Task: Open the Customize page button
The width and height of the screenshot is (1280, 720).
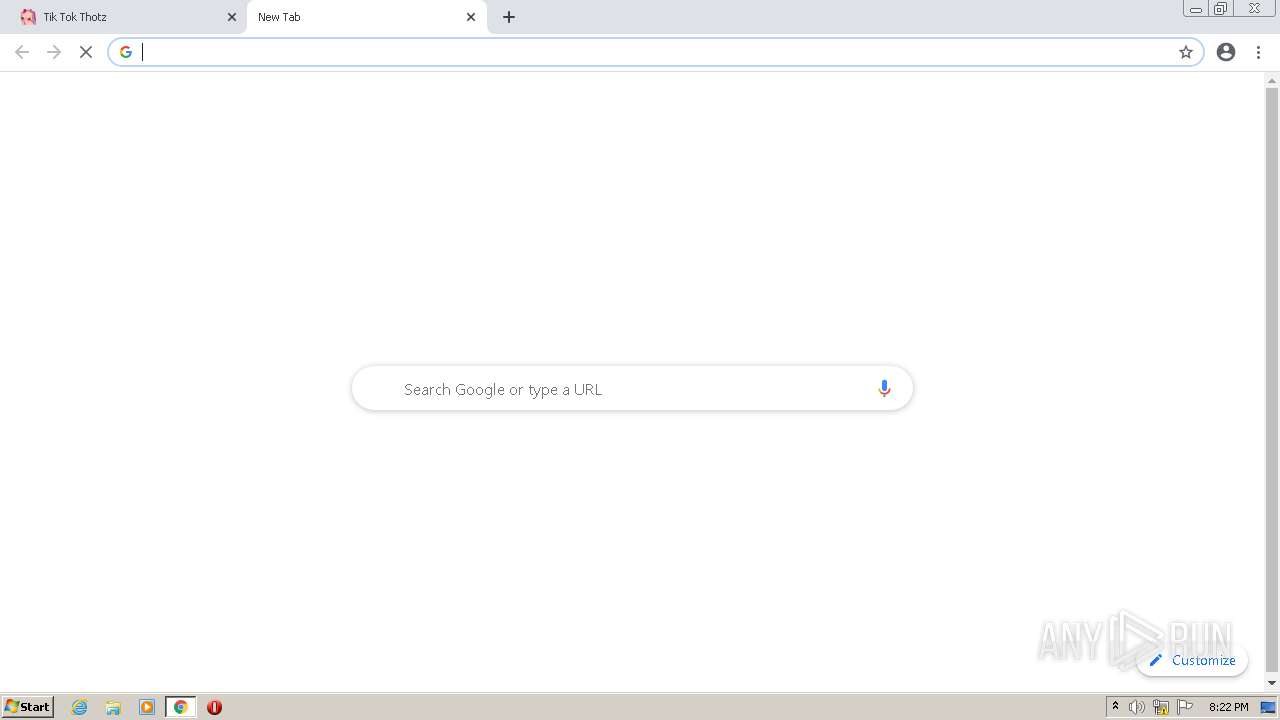Action: (1193, 660)
